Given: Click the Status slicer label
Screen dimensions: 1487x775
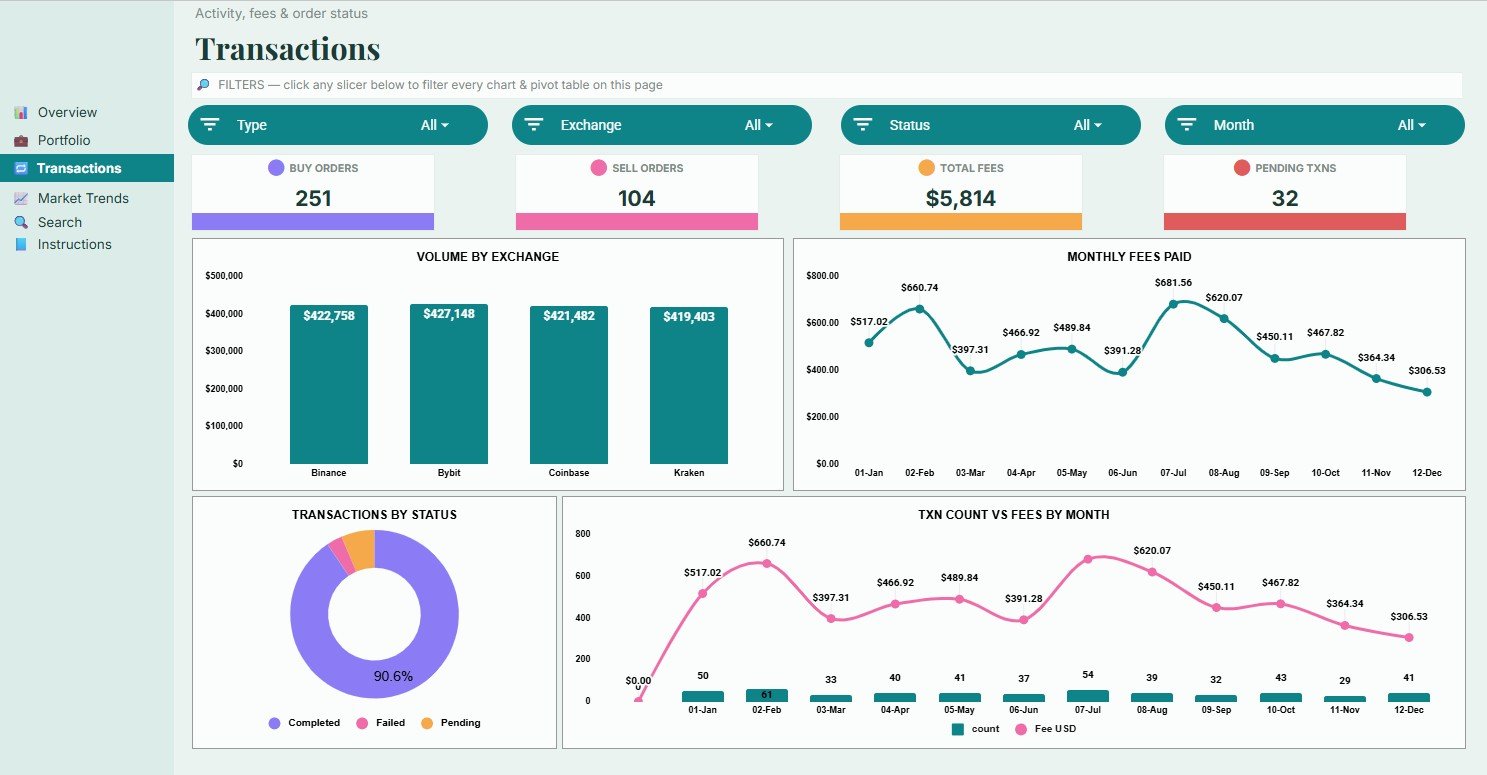Looking at the screenshot, I should coord(910,125).
